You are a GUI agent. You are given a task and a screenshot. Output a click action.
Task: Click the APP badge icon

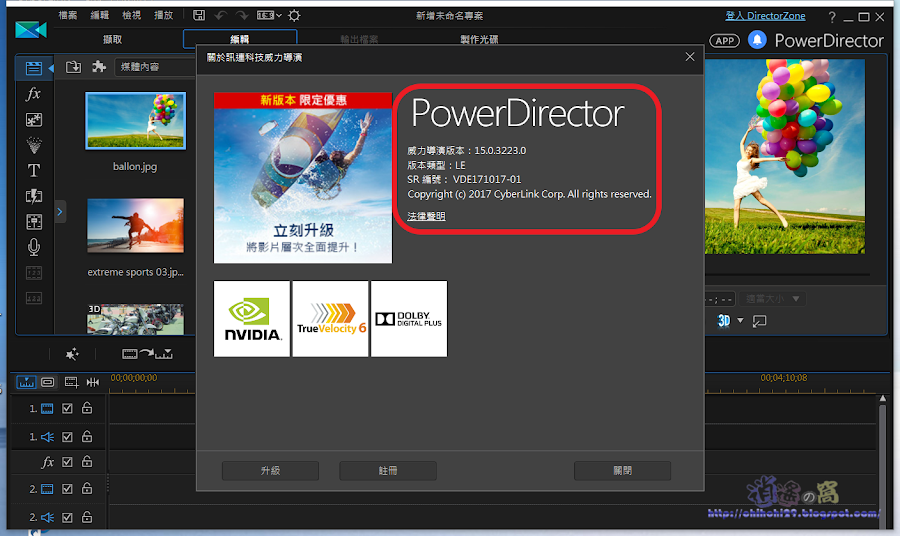(724, 41)
